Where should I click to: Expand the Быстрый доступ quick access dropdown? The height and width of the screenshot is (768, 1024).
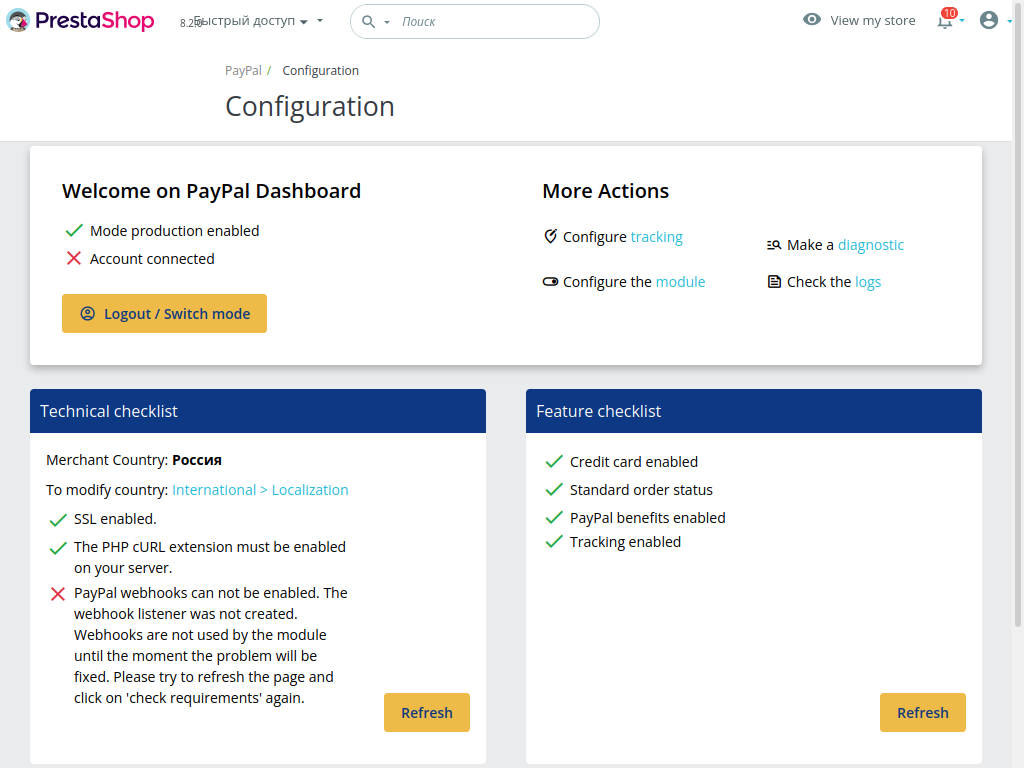click(x=258, y=21)
